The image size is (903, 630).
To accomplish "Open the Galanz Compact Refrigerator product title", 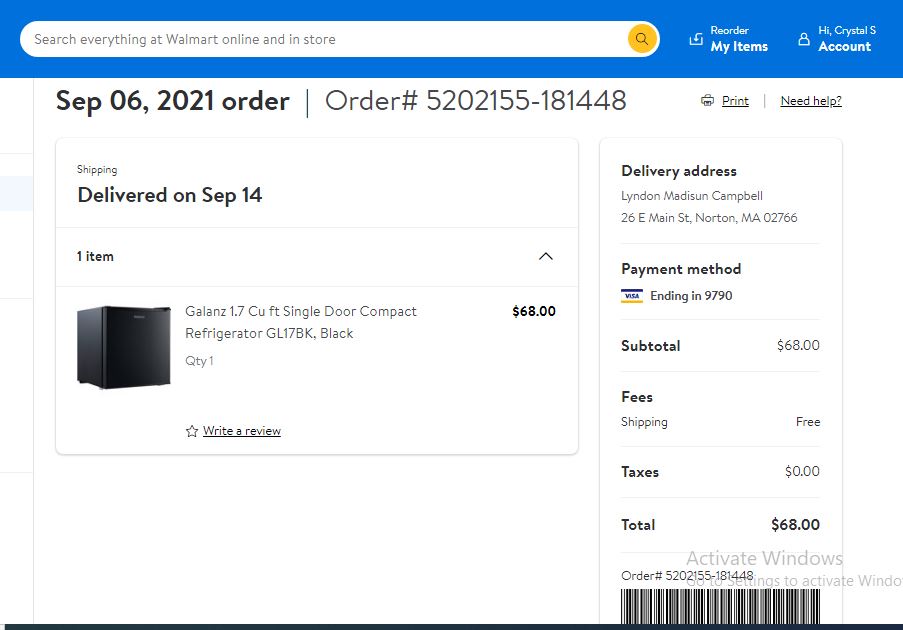I will coord(301,322).
